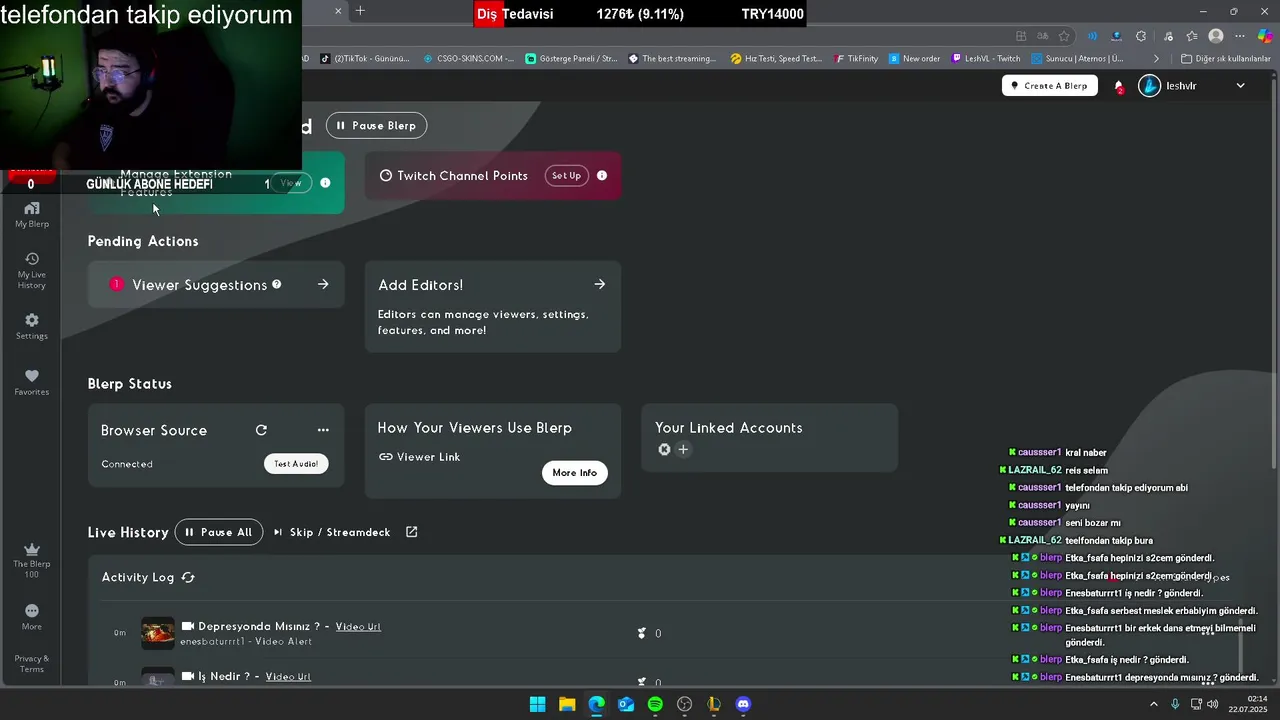Open the Add Editors arrow

[x=600, y=284]
